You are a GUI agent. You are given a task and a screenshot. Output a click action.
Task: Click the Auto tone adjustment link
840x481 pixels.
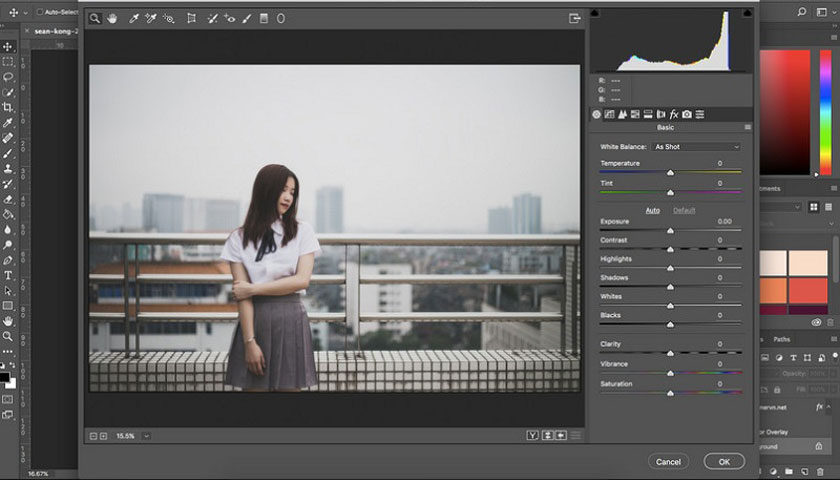point(652,210)
